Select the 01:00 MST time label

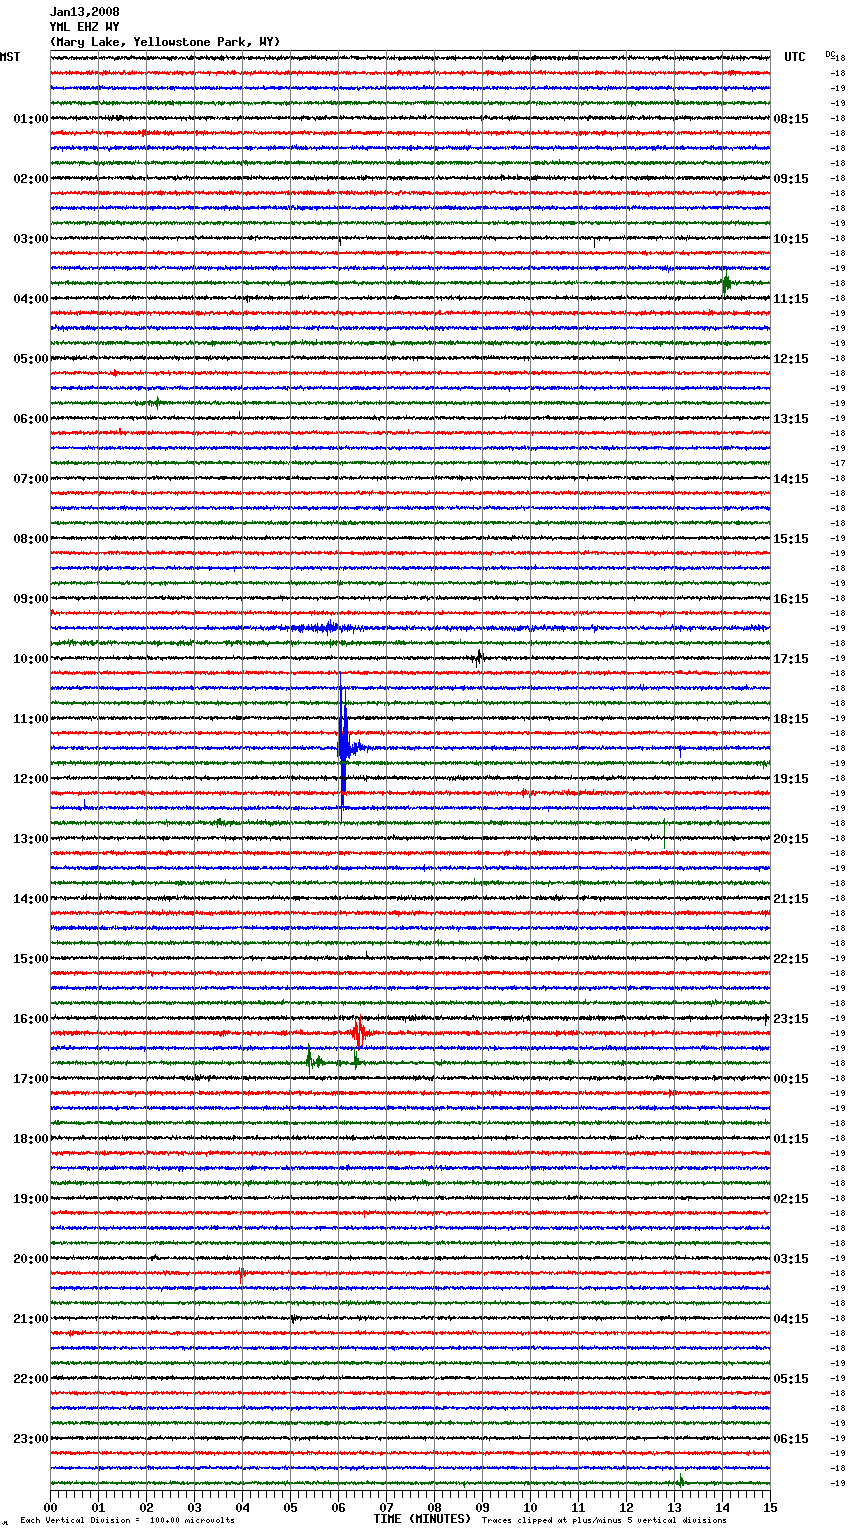coord(31,119)
